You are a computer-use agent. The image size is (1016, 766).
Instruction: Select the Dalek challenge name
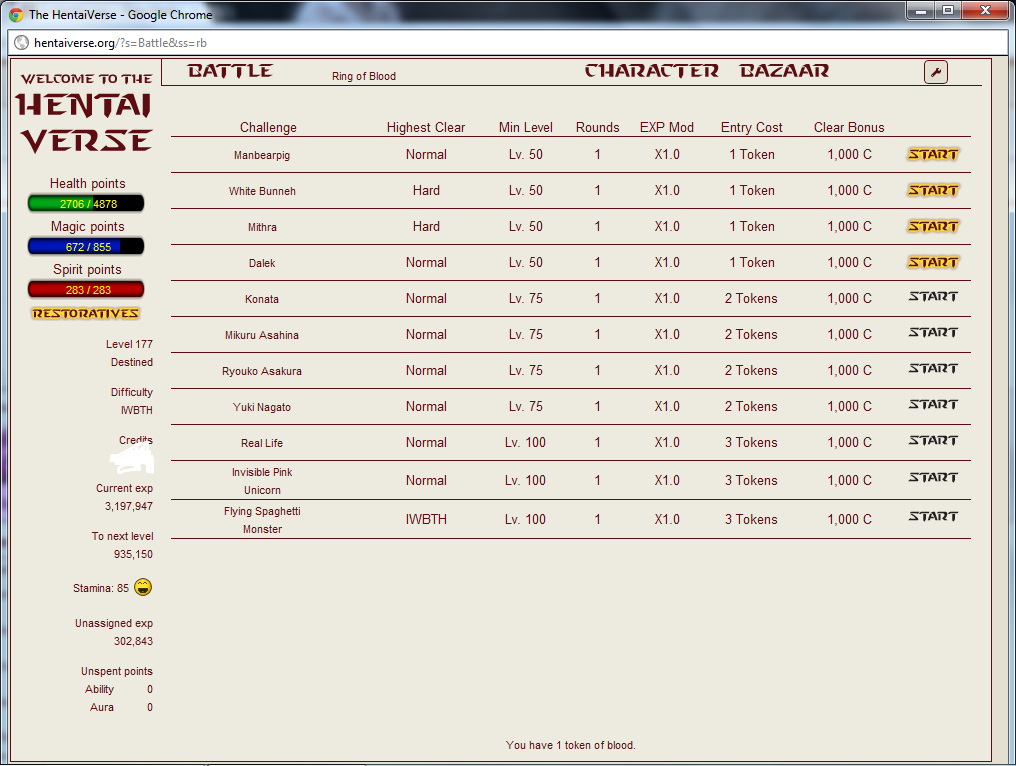[x=262, y=263]
